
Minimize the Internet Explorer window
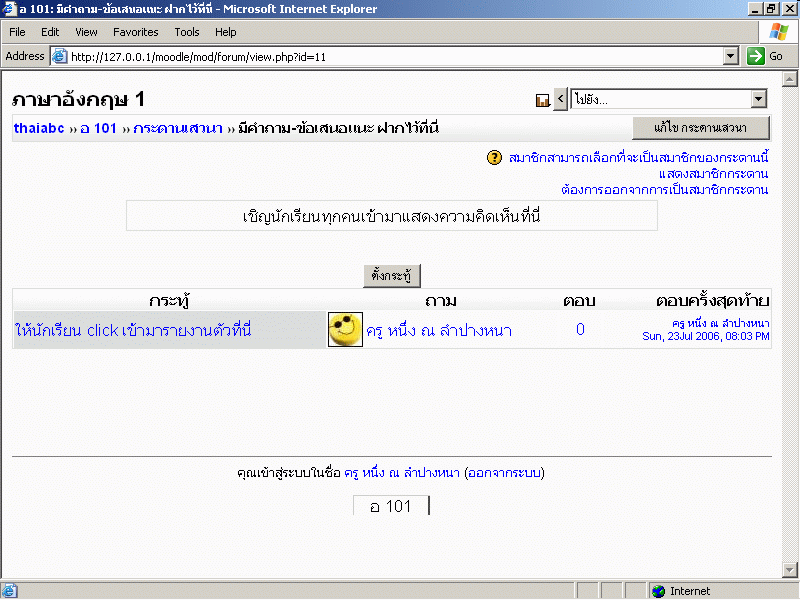point(755,9)
